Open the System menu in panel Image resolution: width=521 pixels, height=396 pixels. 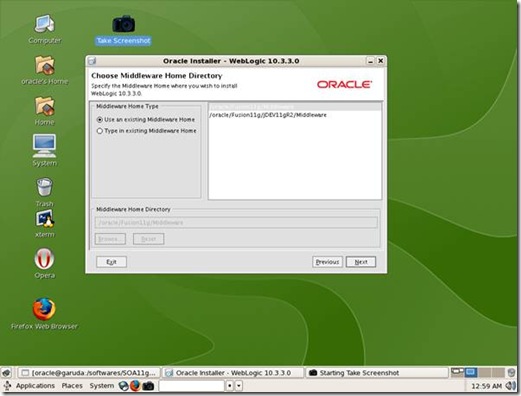[102, 386]
